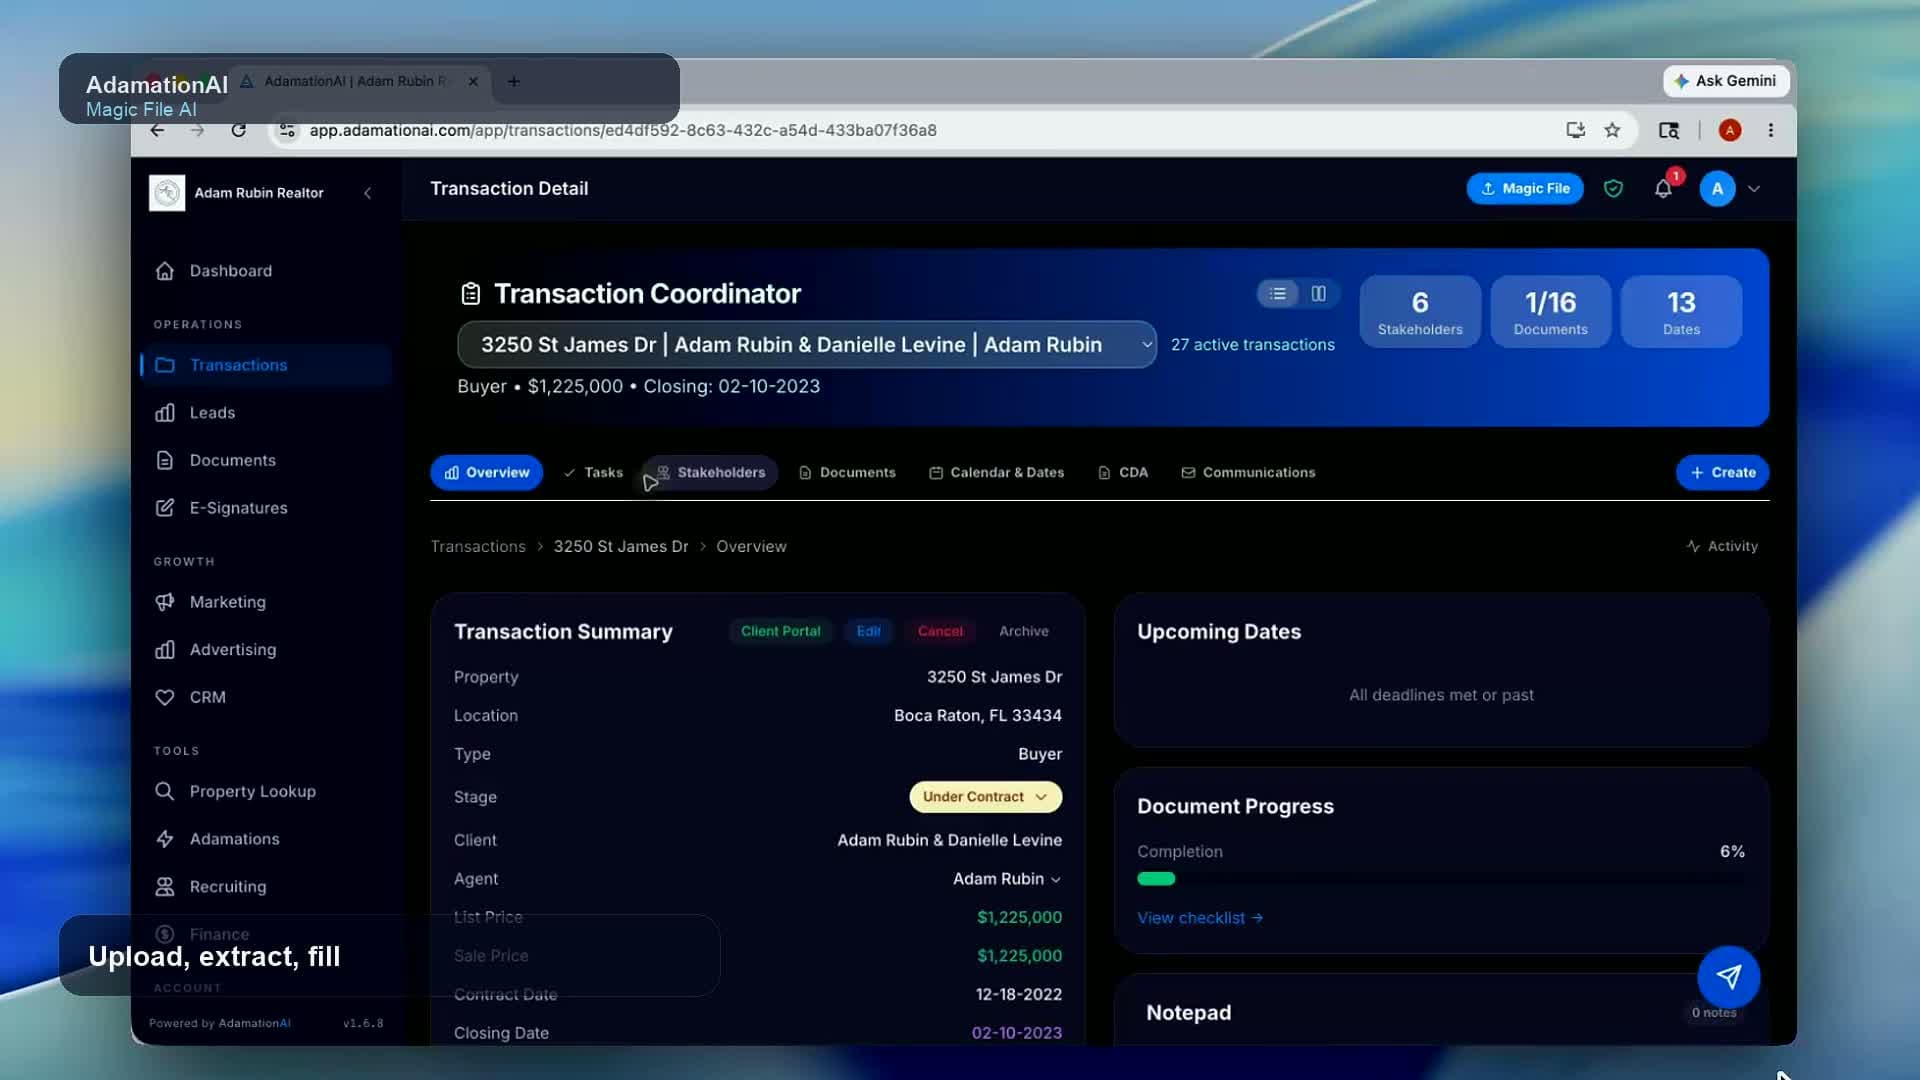Screen dimensions: 1920x1080
Task: Click the Leads chart icon
Action: pyautogui.click(x=165, y=413)
